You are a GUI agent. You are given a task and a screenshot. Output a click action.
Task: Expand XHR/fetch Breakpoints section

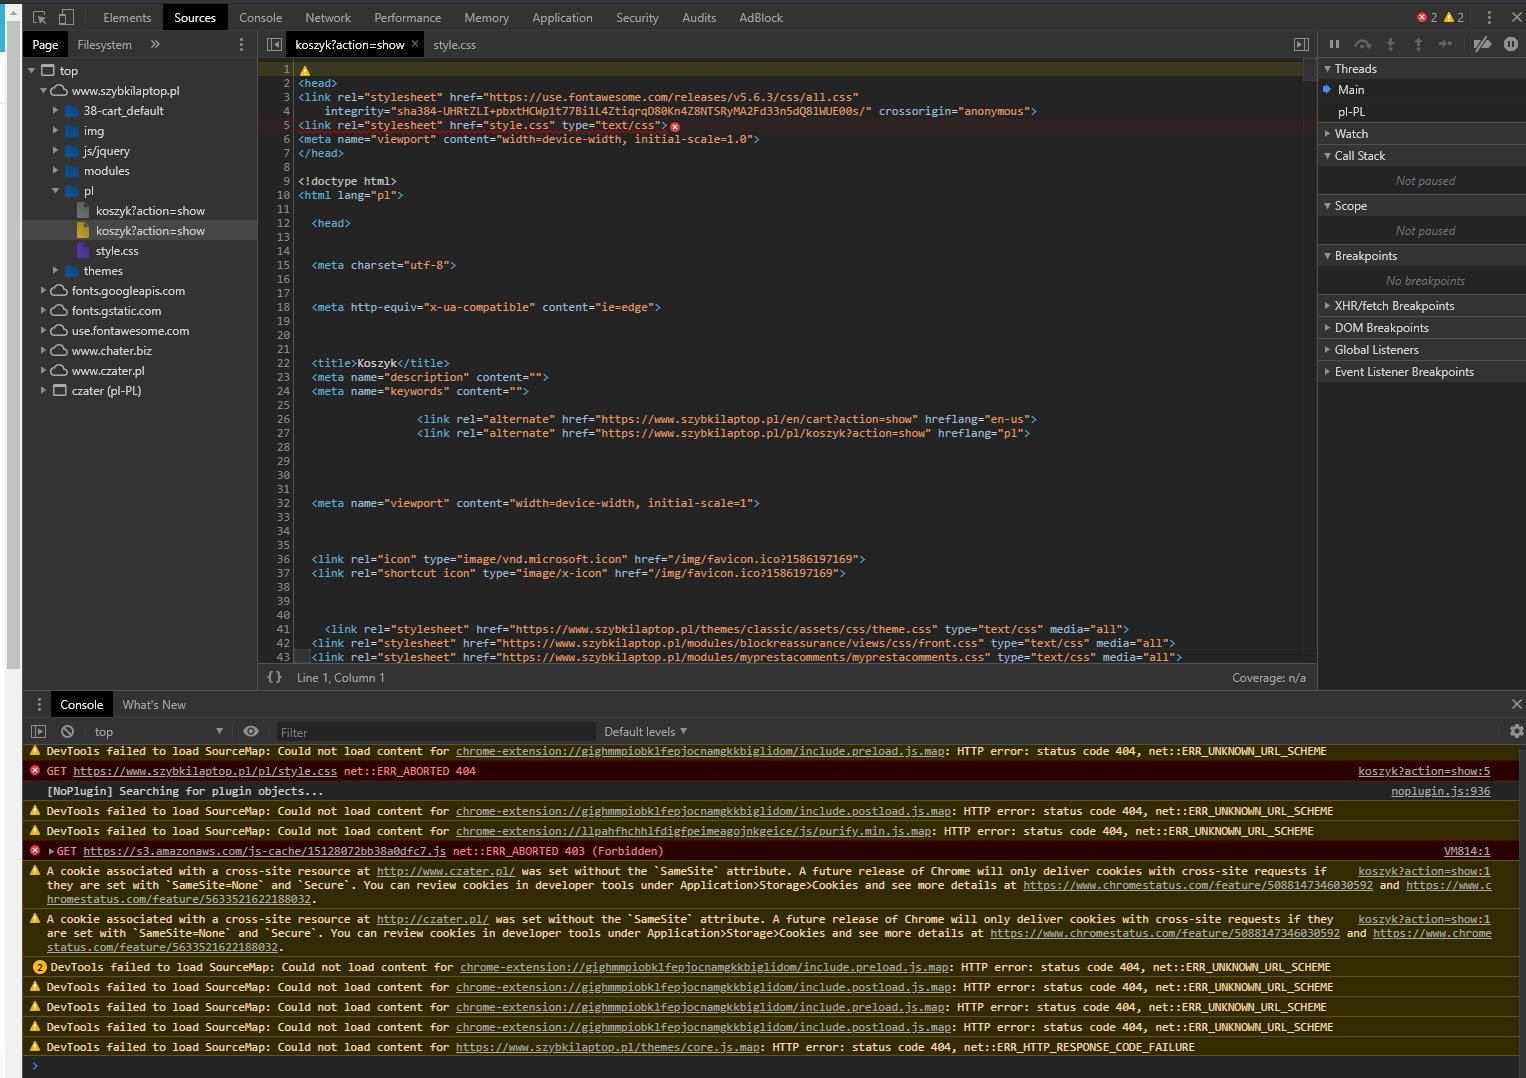pyautogui.click(x=1393, y=306)
